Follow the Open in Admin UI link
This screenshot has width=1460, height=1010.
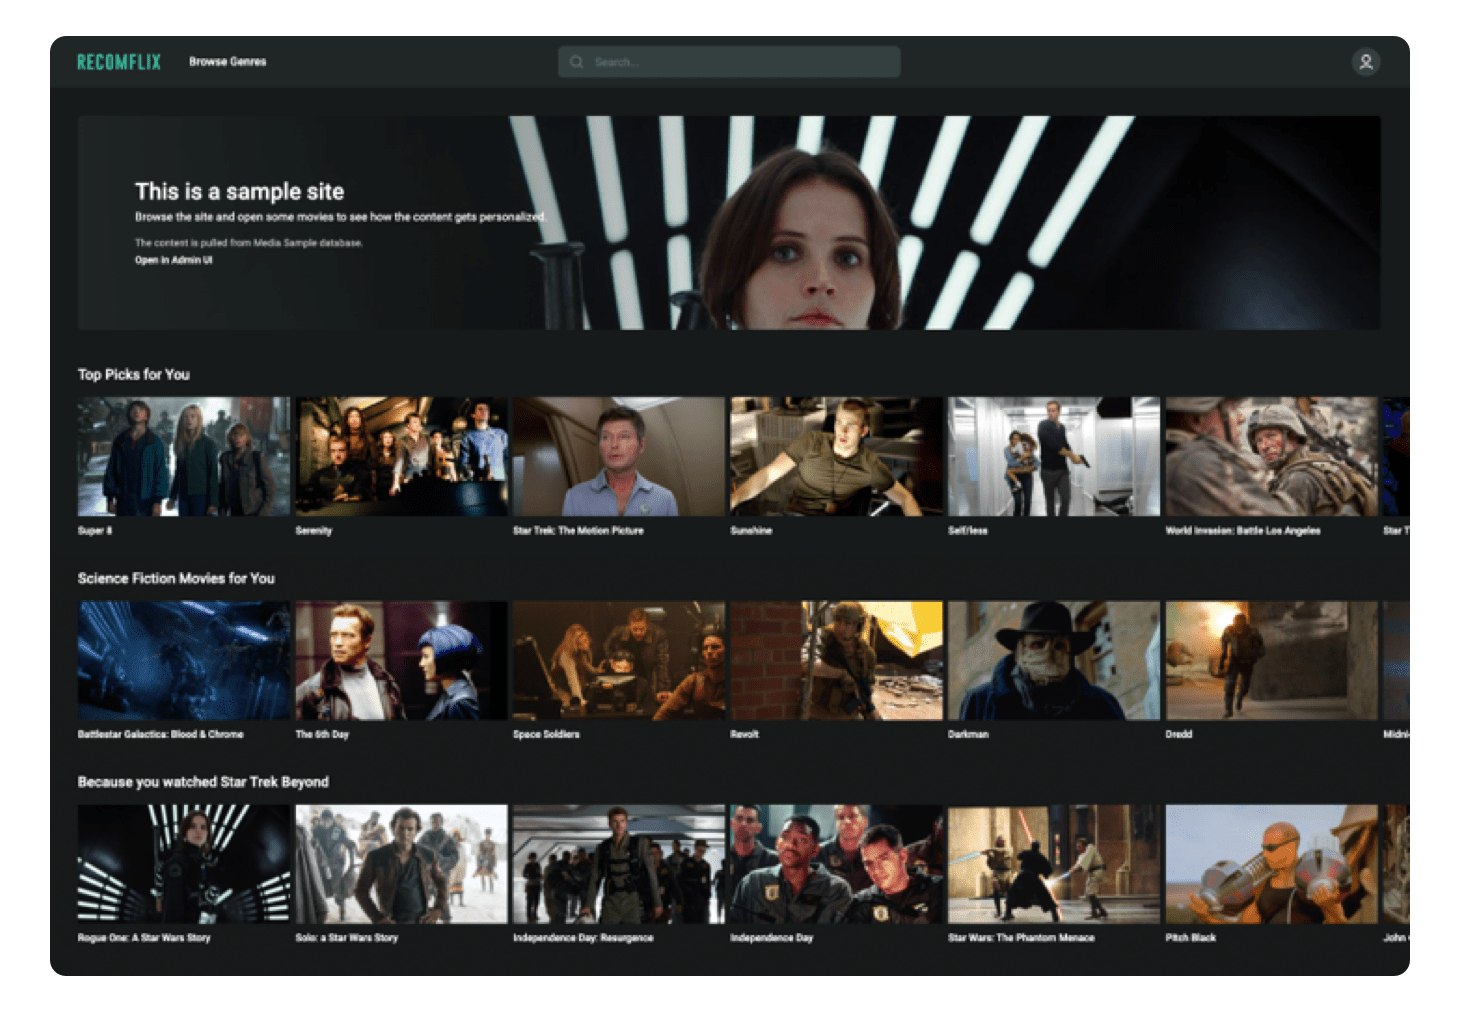click(174, 260)
